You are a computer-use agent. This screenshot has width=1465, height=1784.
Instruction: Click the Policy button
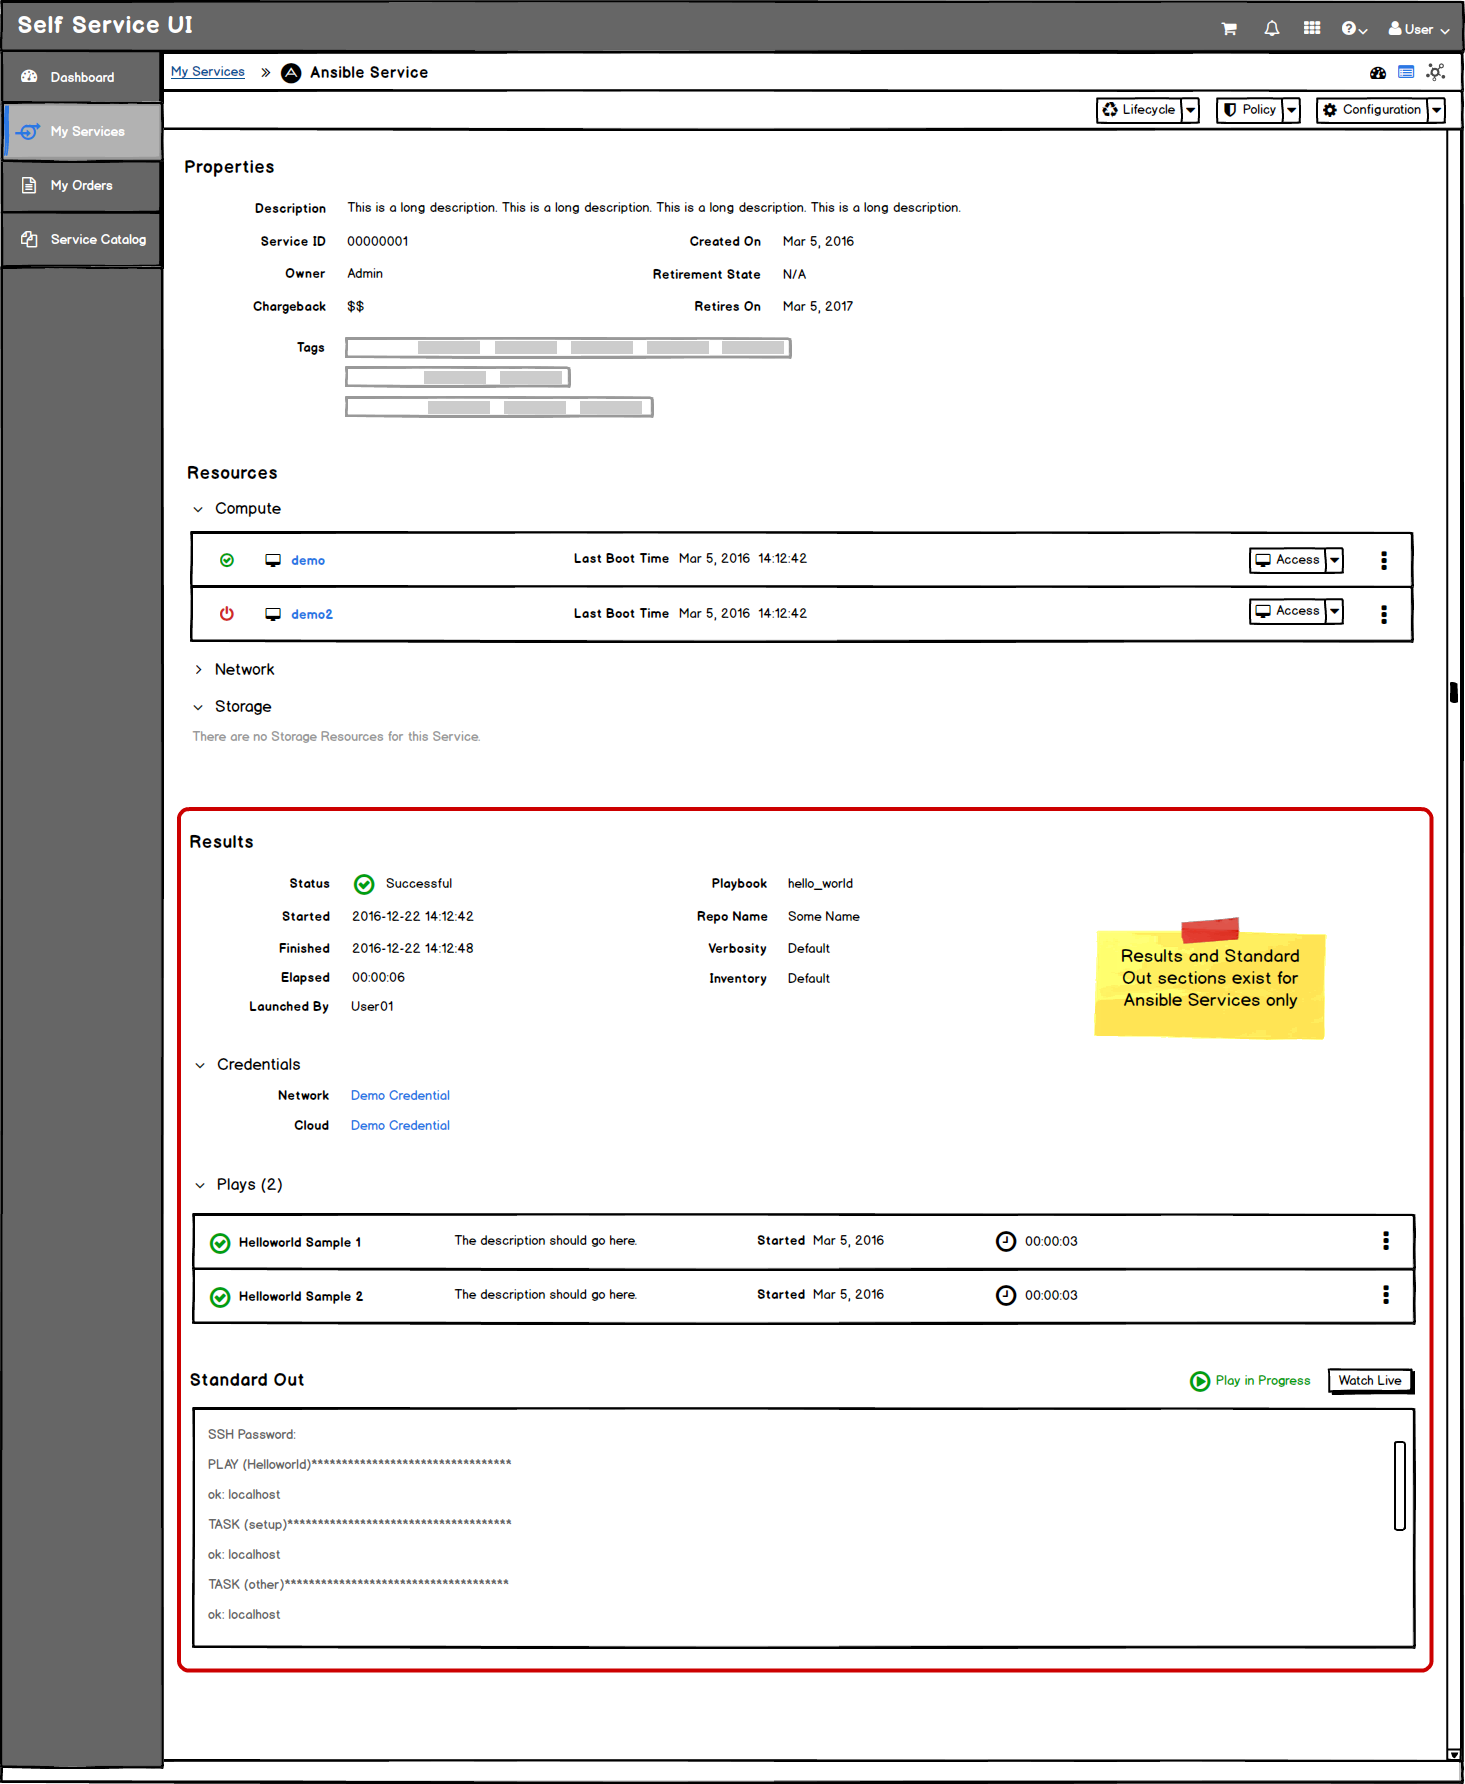[x=1249, y=110]
